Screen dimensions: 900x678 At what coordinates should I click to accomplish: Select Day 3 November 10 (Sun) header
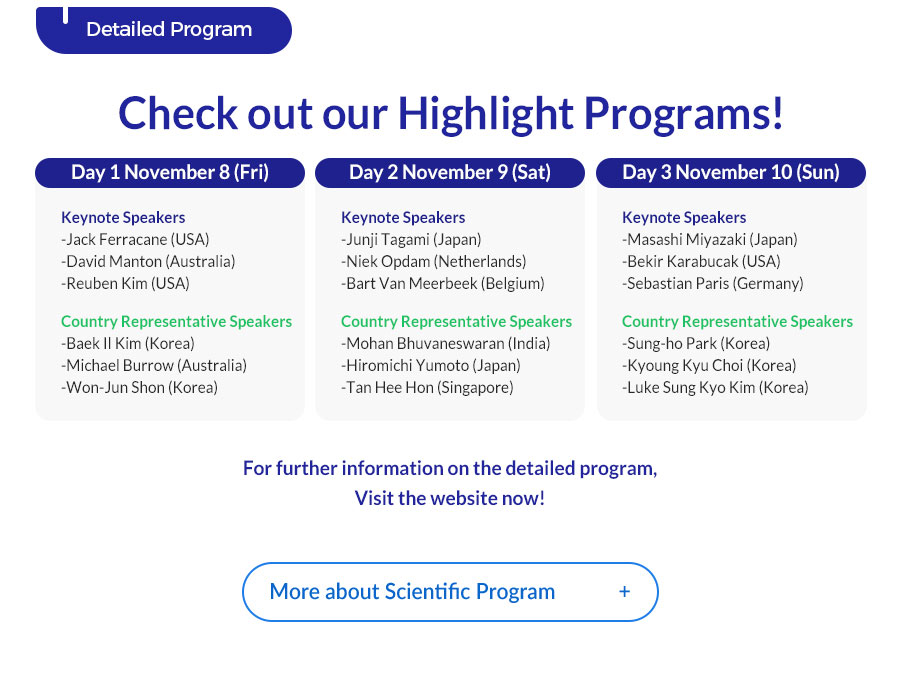pos(731,172)
